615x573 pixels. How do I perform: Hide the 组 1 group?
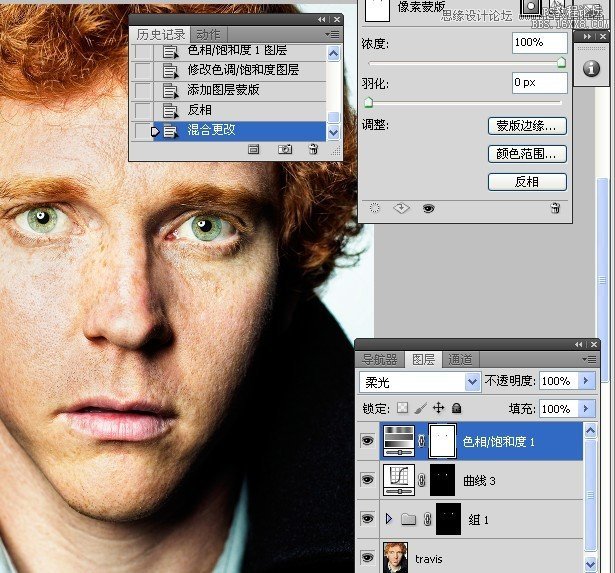[367, 518]
